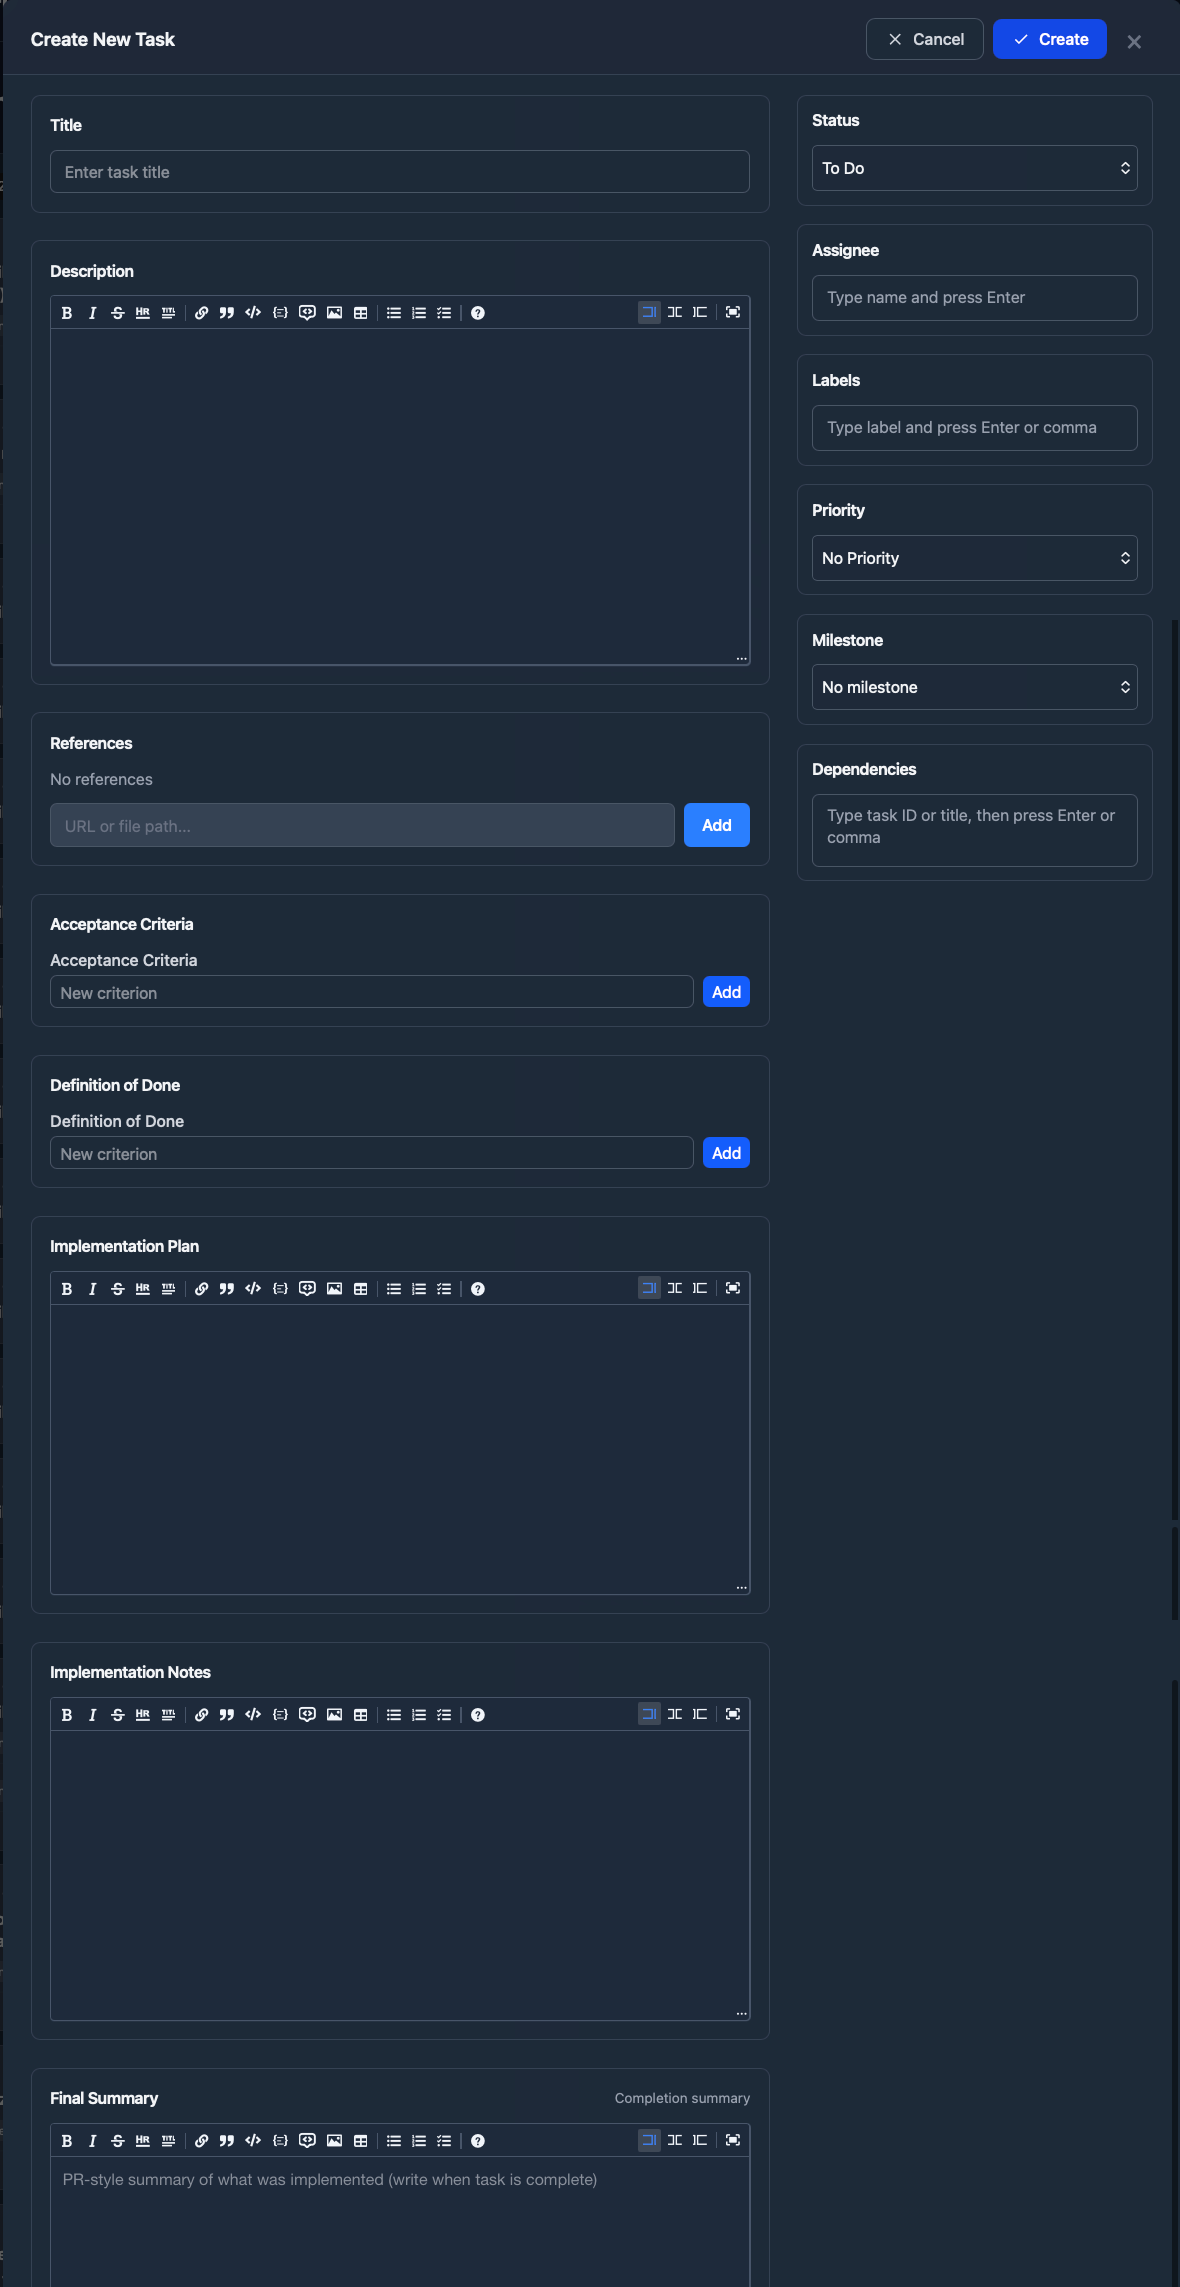Toggle bold in Final Summary toolbar

coord(67,2141)
